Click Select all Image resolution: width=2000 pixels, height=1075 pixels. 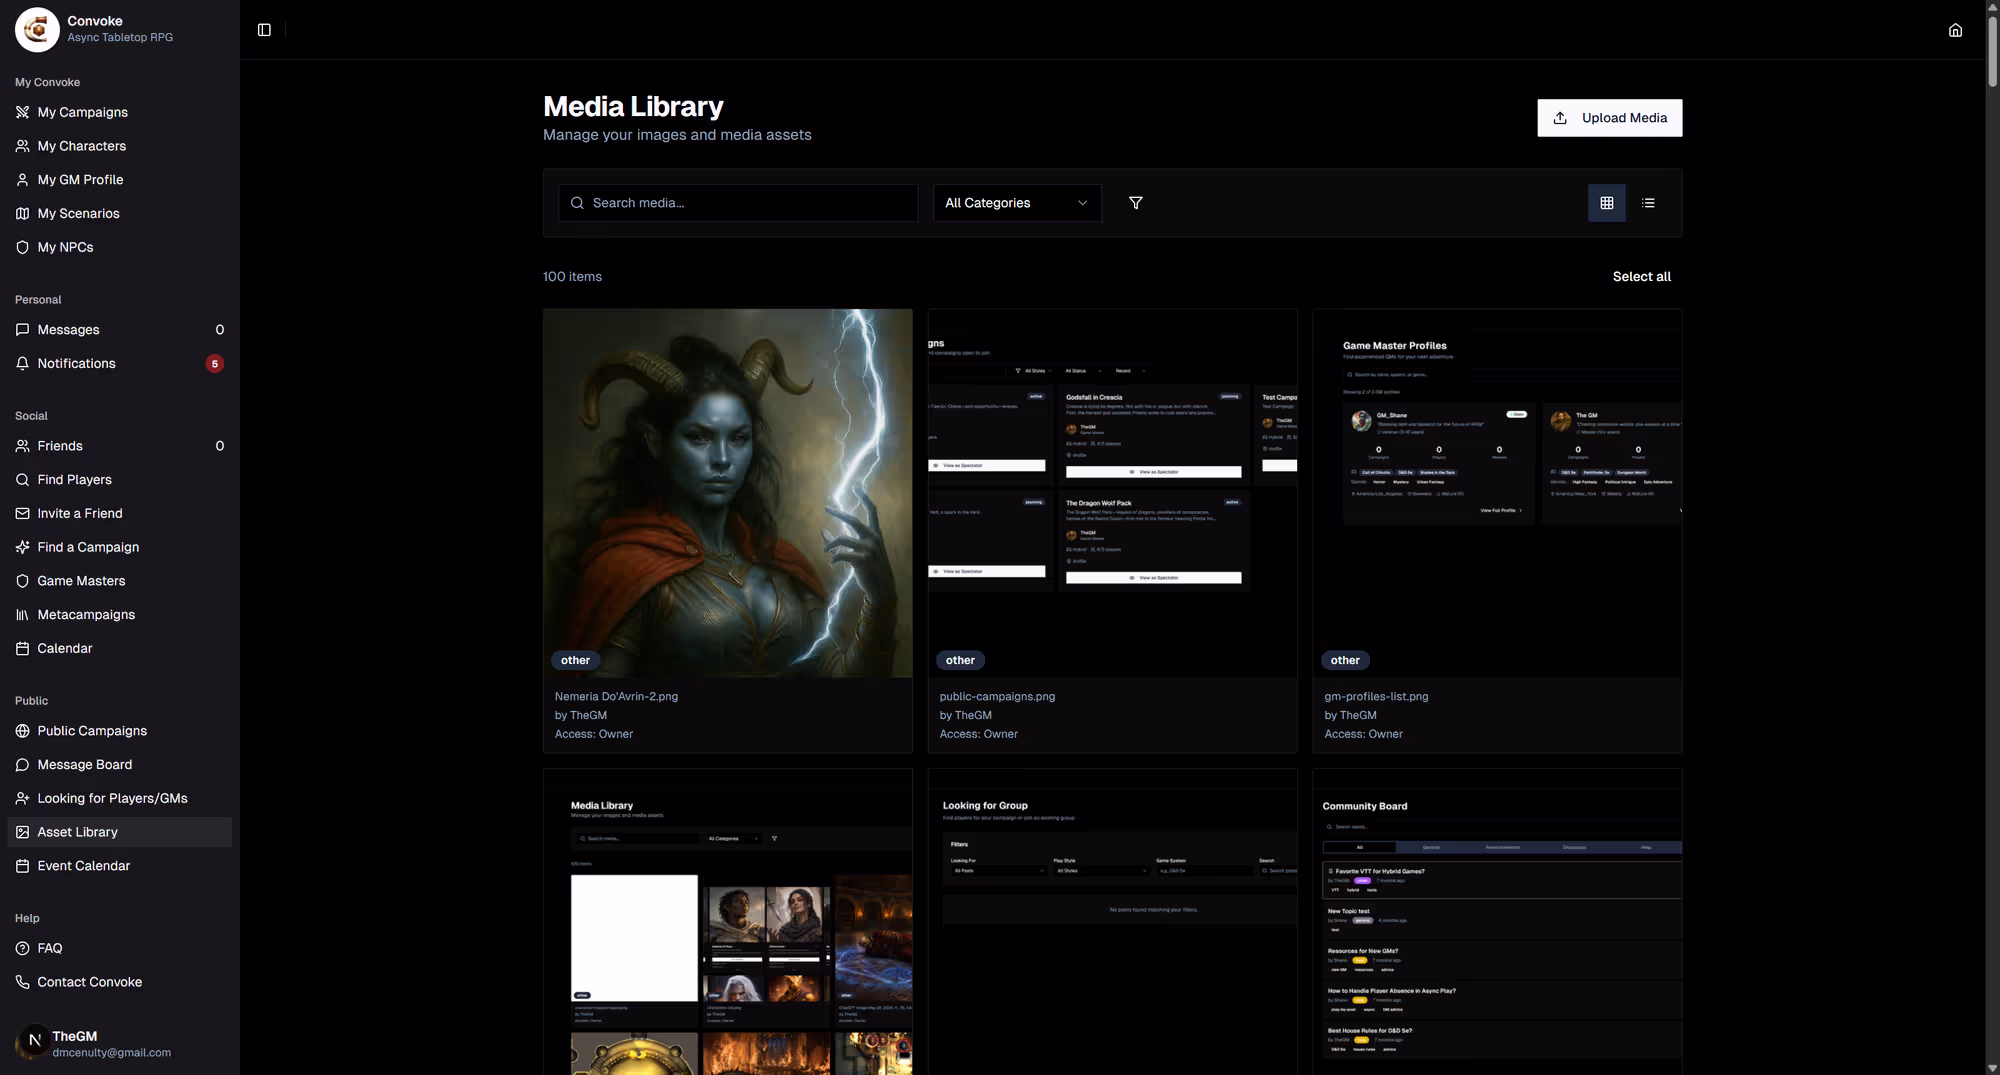(1641, 277)
